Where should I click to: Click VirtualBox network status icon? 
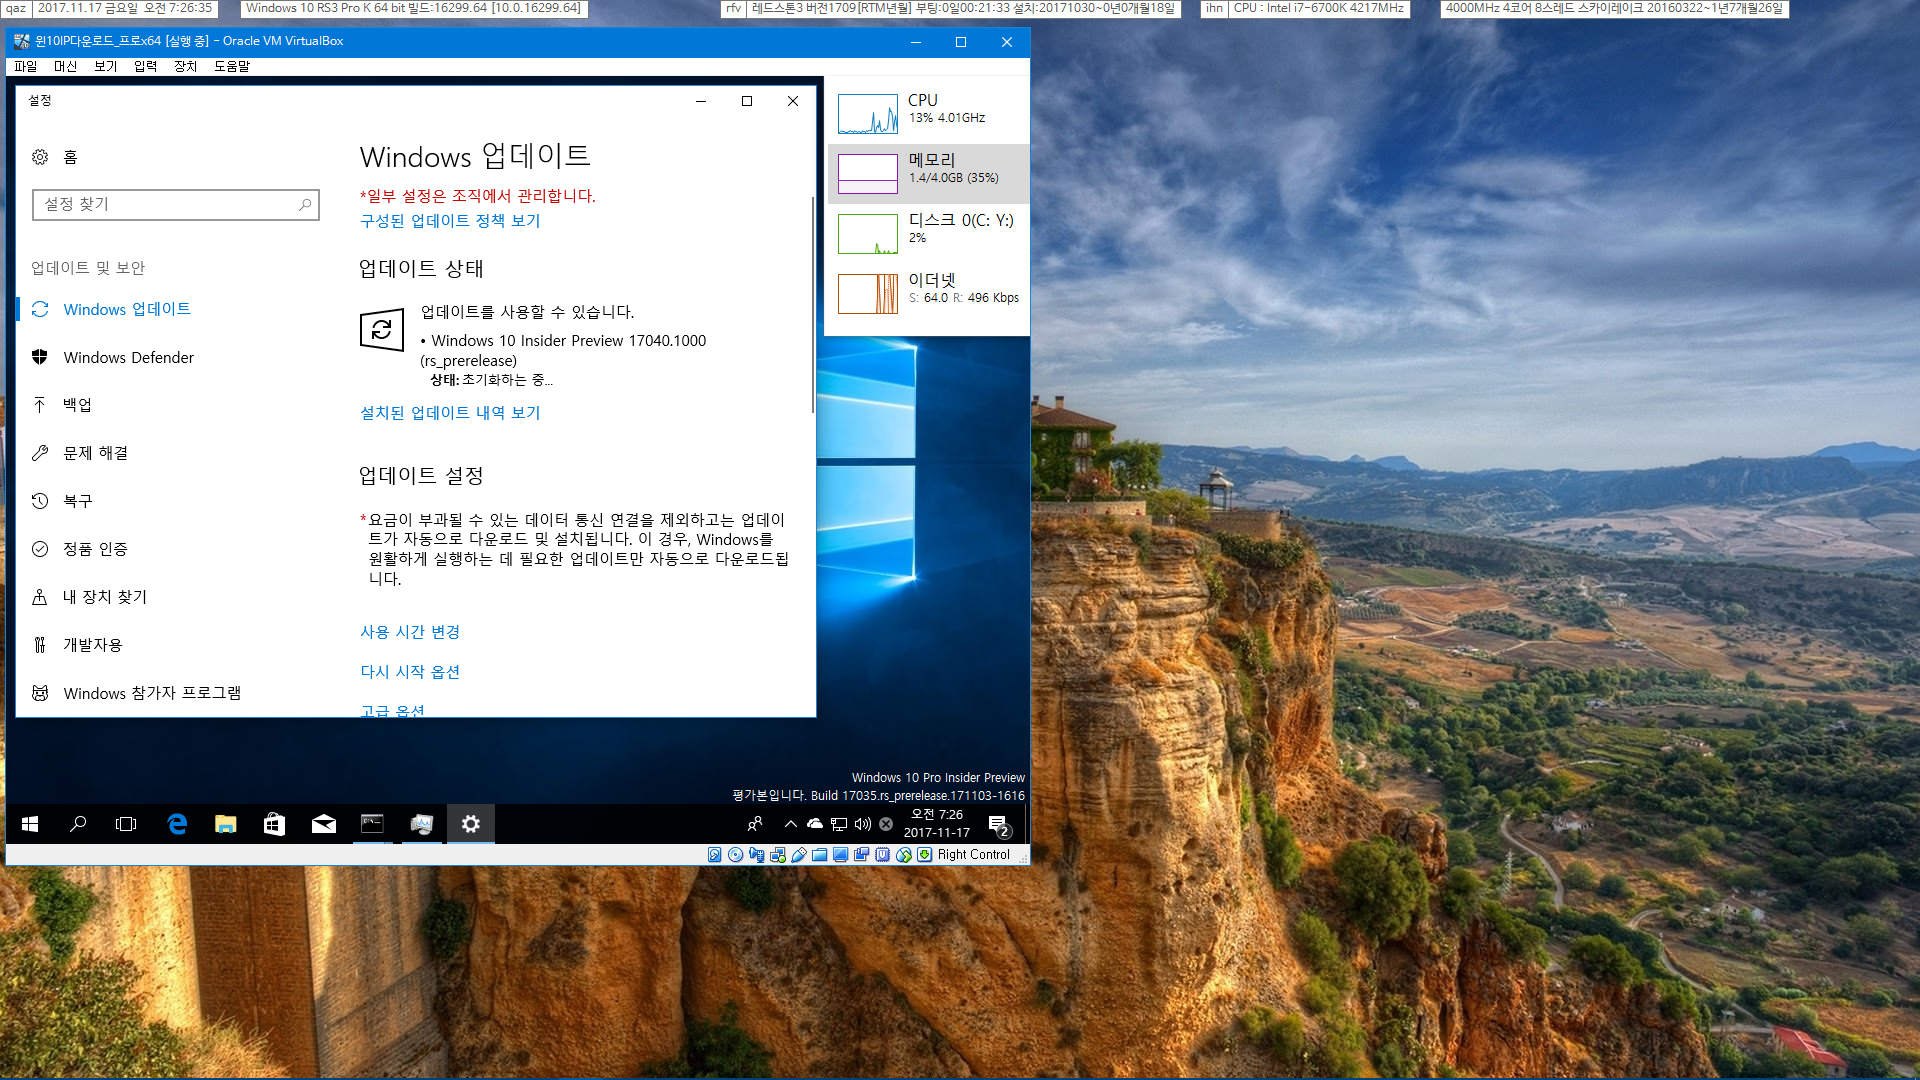(778, 855)
